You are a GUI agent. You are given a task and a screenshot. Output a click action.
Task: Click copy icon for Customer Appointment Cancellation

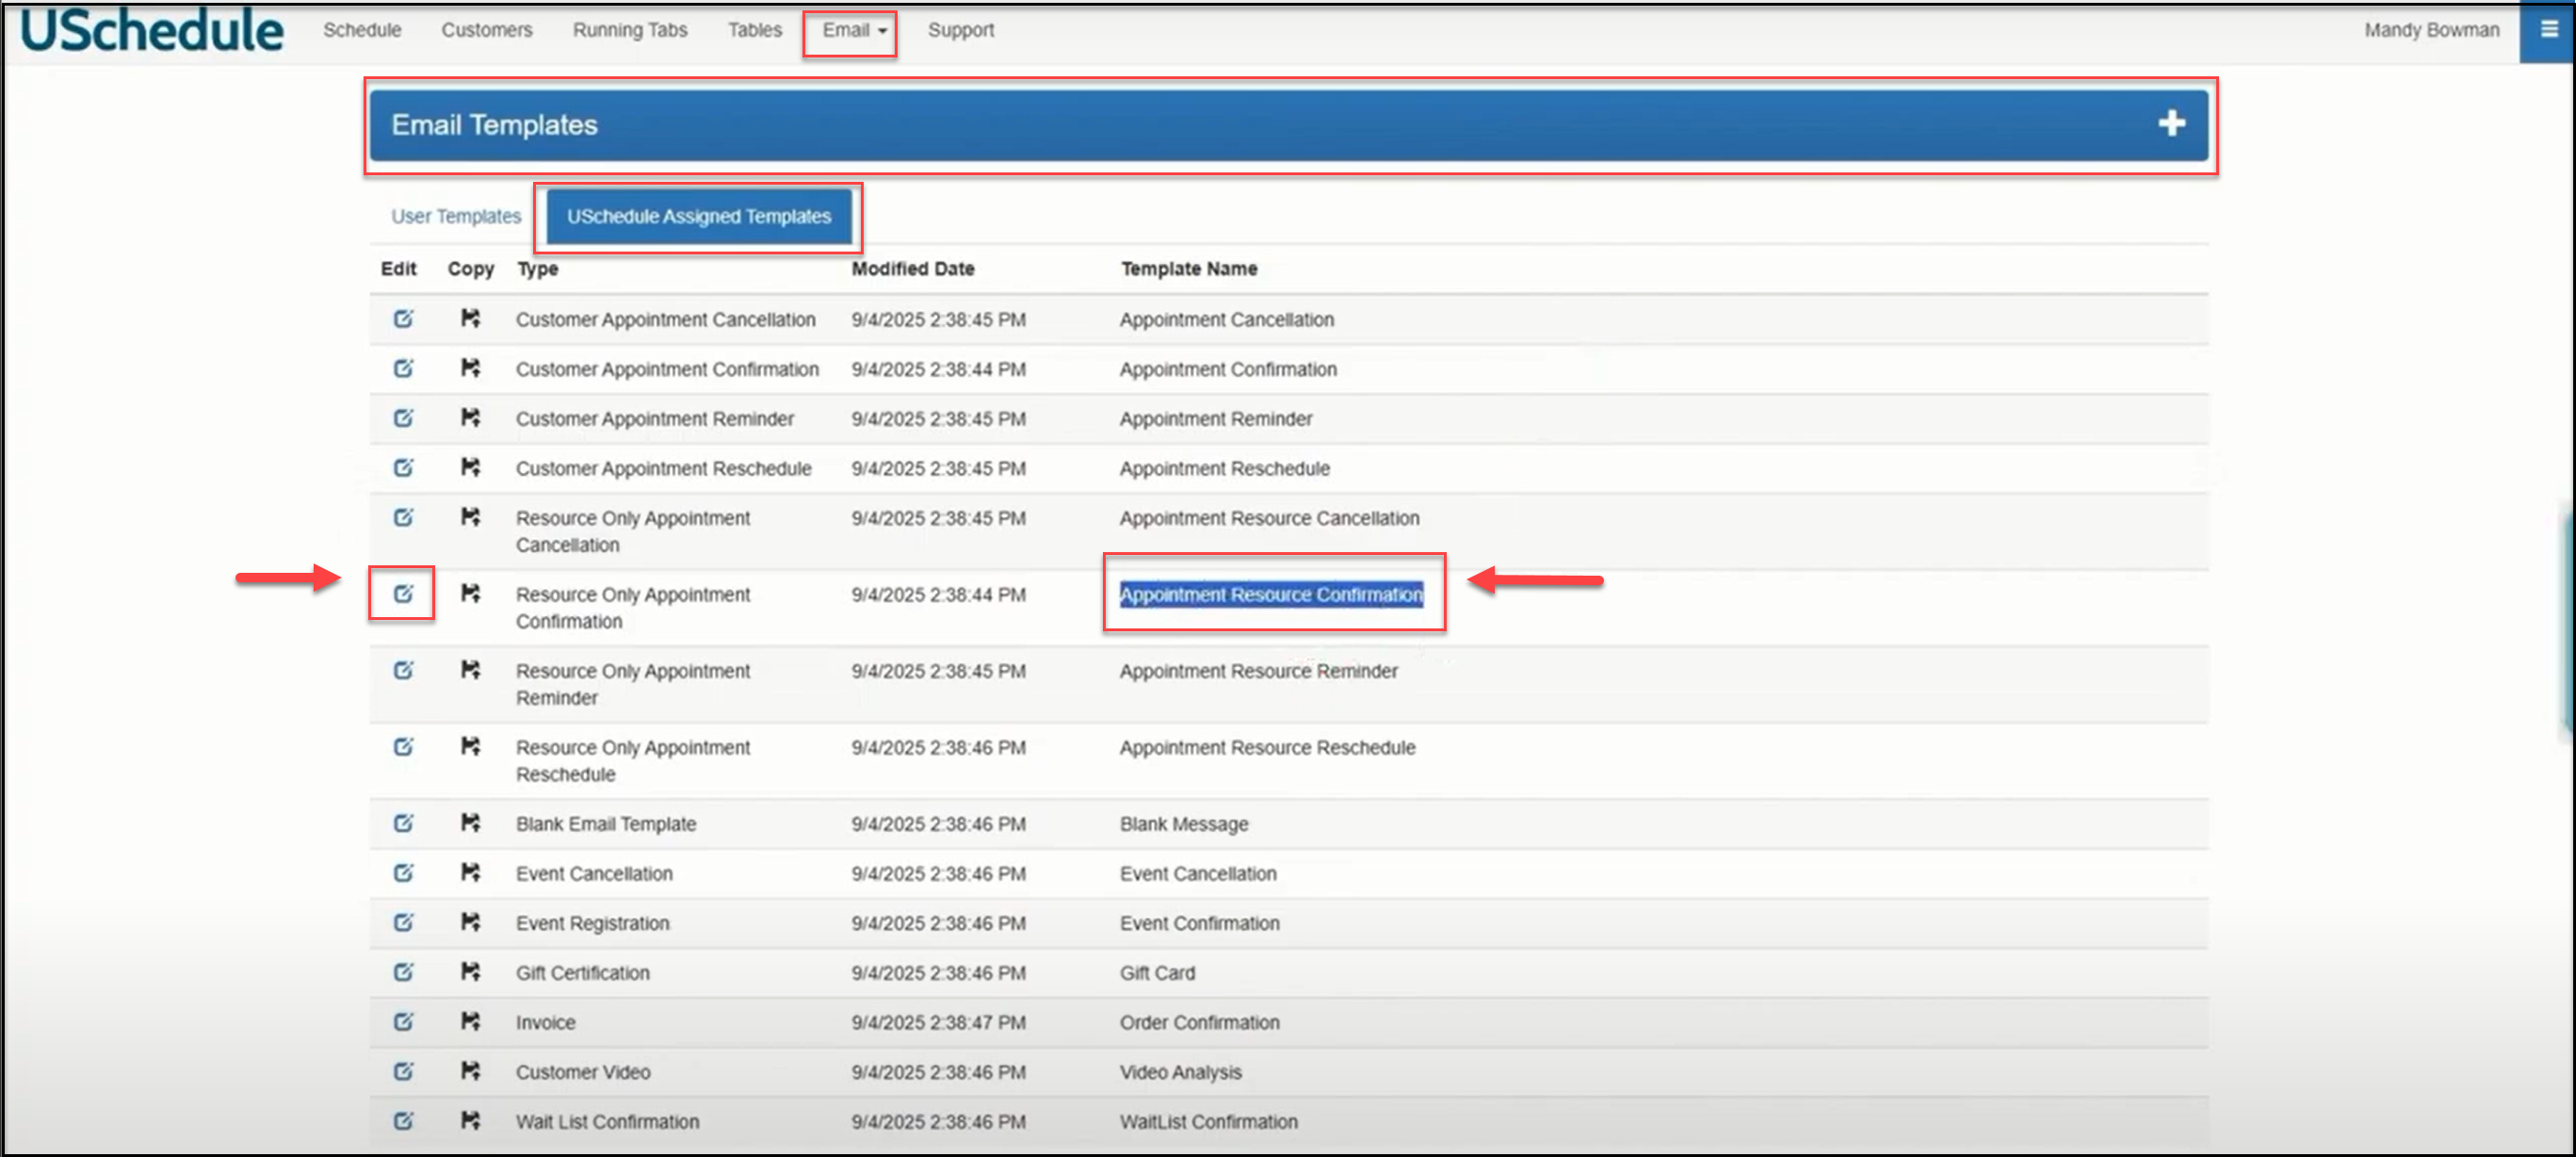tap(470, 319)
